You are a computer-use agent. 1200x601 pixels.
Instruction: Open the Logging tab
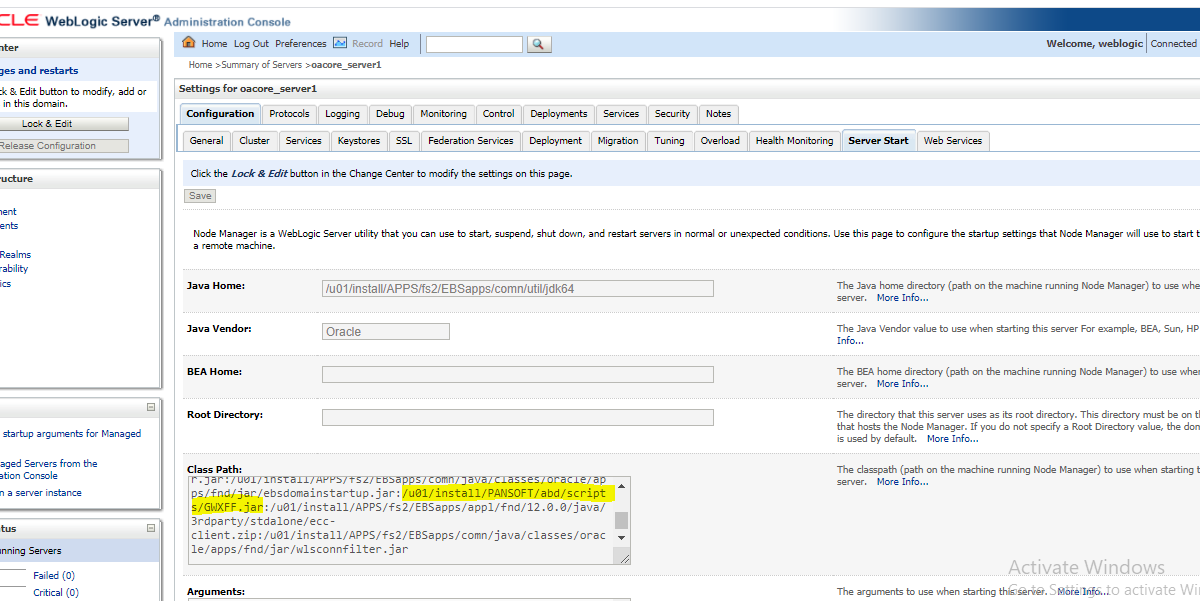click(x=342, y=114)
